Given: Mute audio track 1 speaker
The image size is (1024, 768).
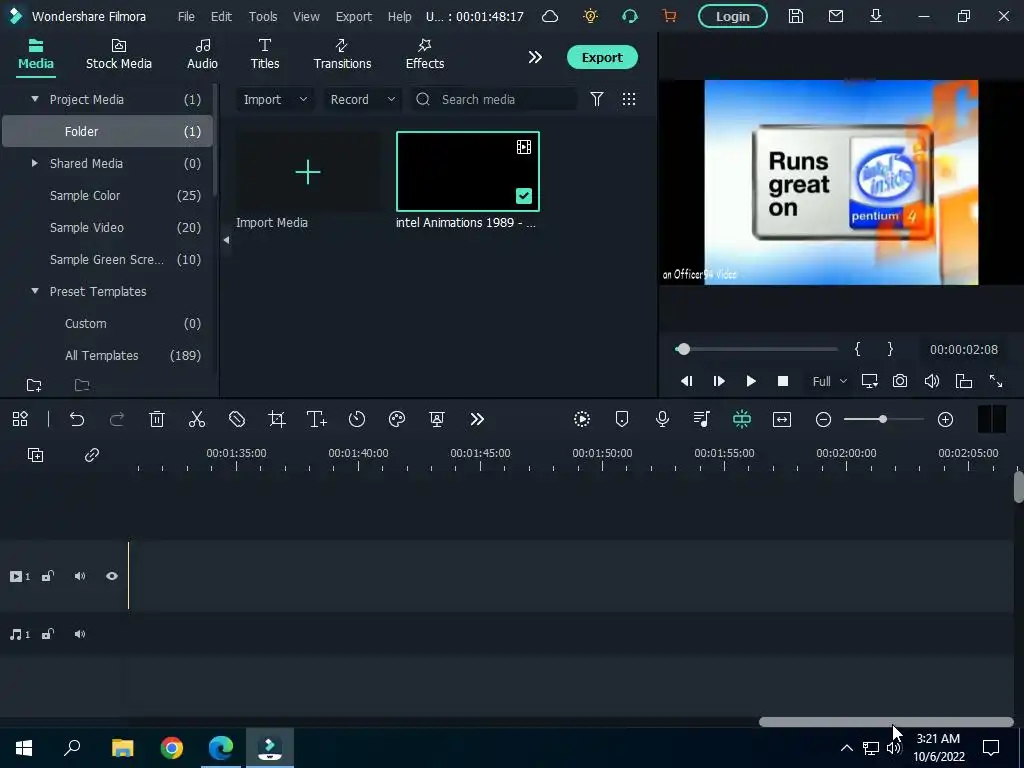Looking at the screenshot, I should [x=80, y=634].
